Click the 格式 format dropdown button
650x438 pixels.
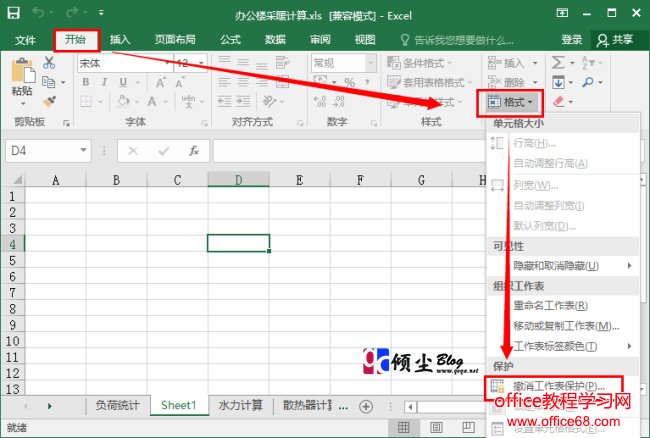[510, 102]
